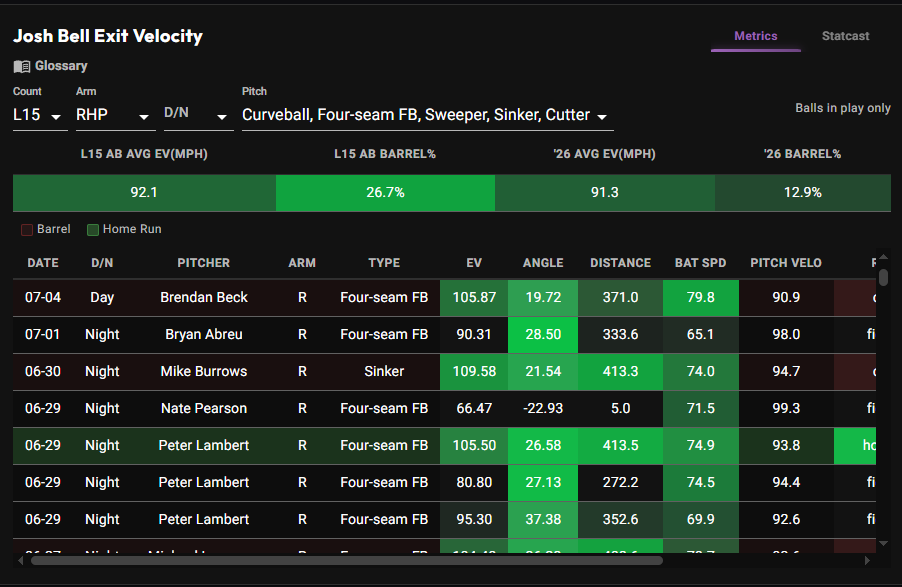Click the Josh Bell Exit Velocity heading

click(108, 36)
